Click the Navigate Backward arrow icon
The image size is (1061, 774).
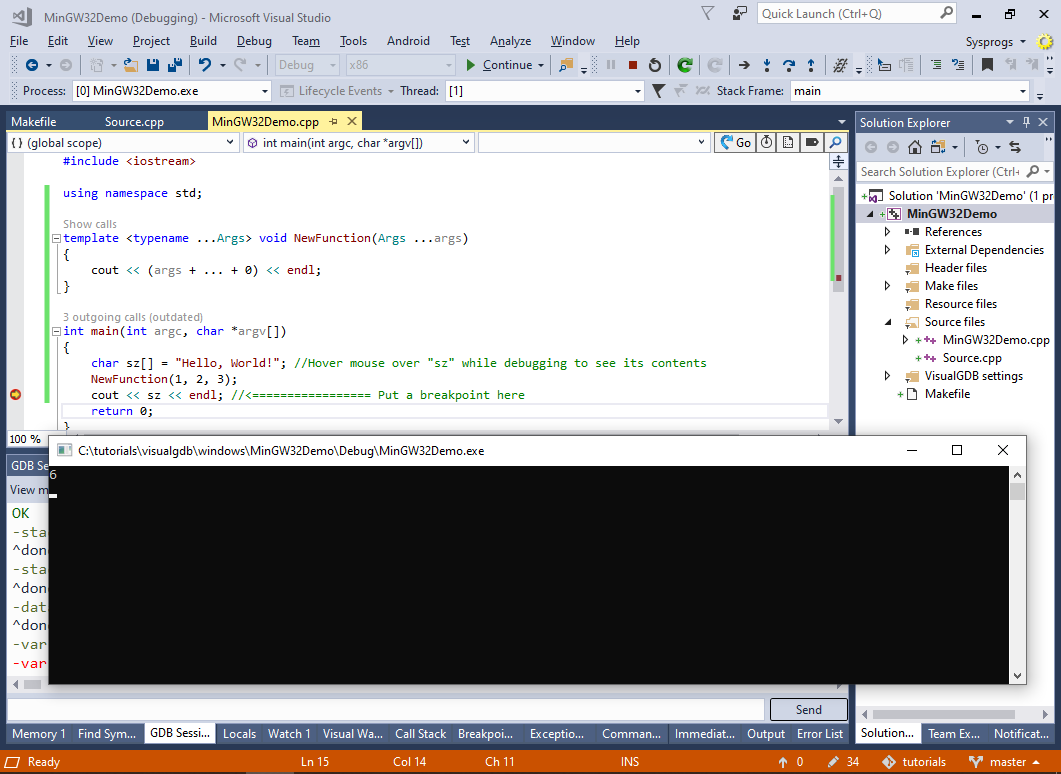click(x=31, y=65)
